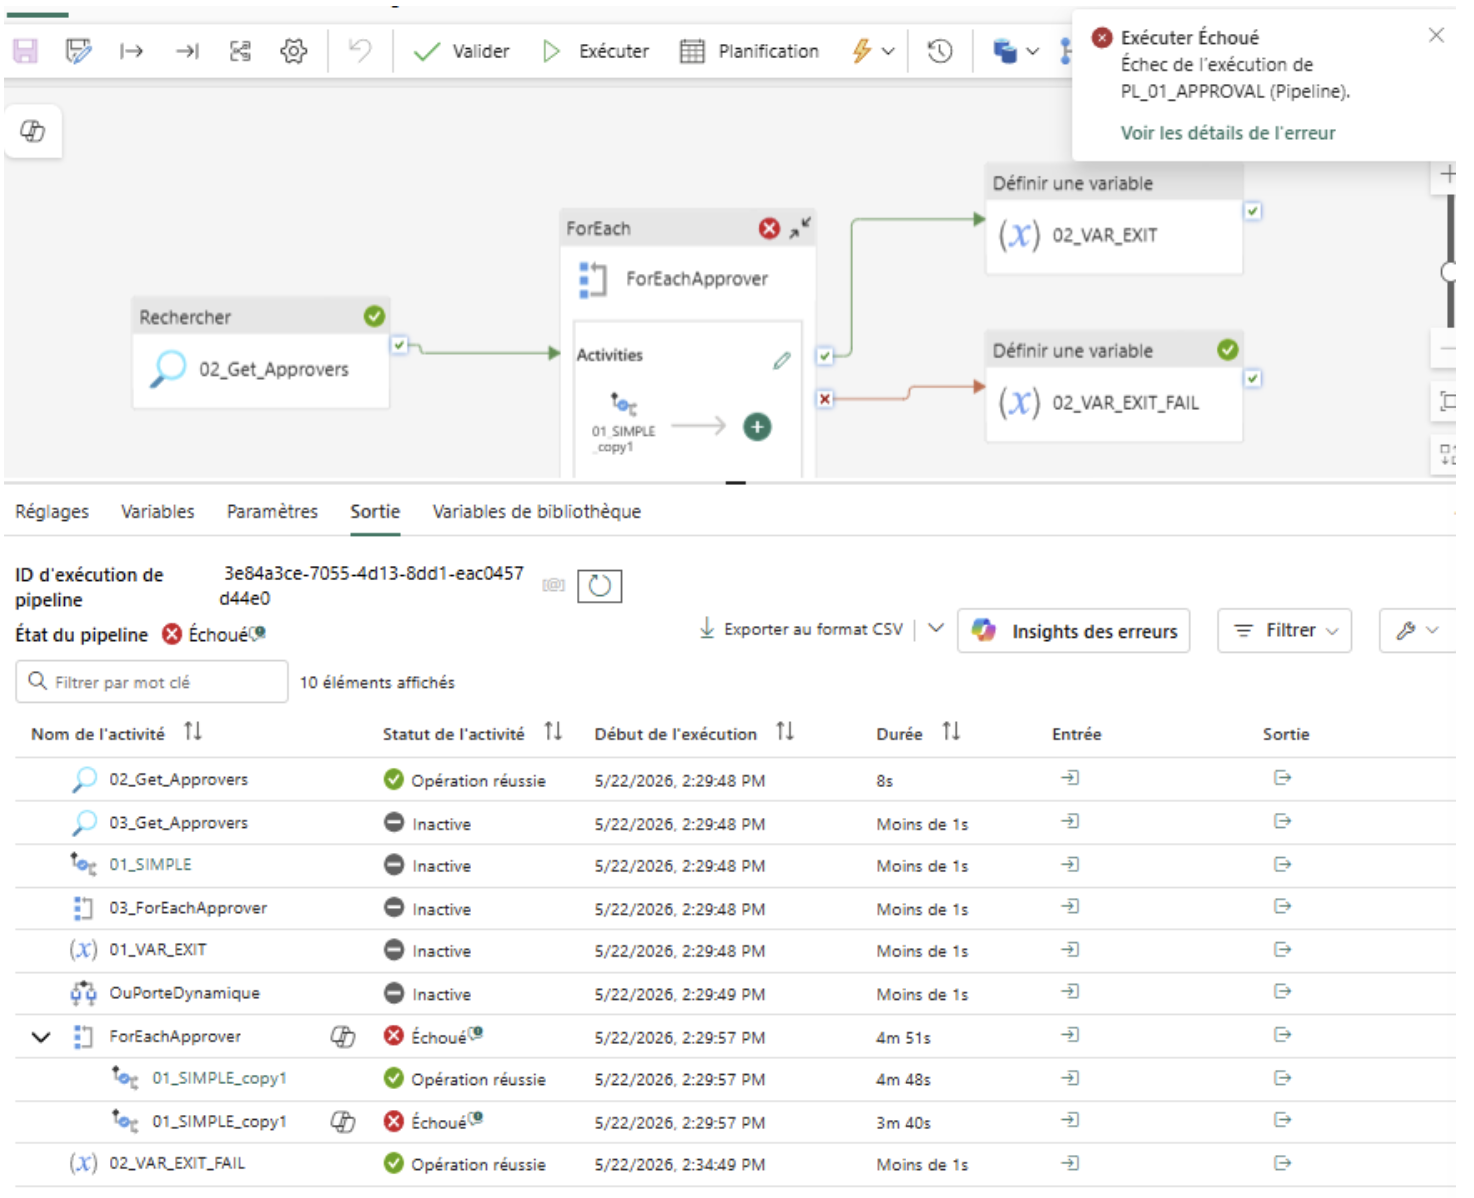Click the Save icon in the toolbar
The image size is (1474, 1198).
25,50
